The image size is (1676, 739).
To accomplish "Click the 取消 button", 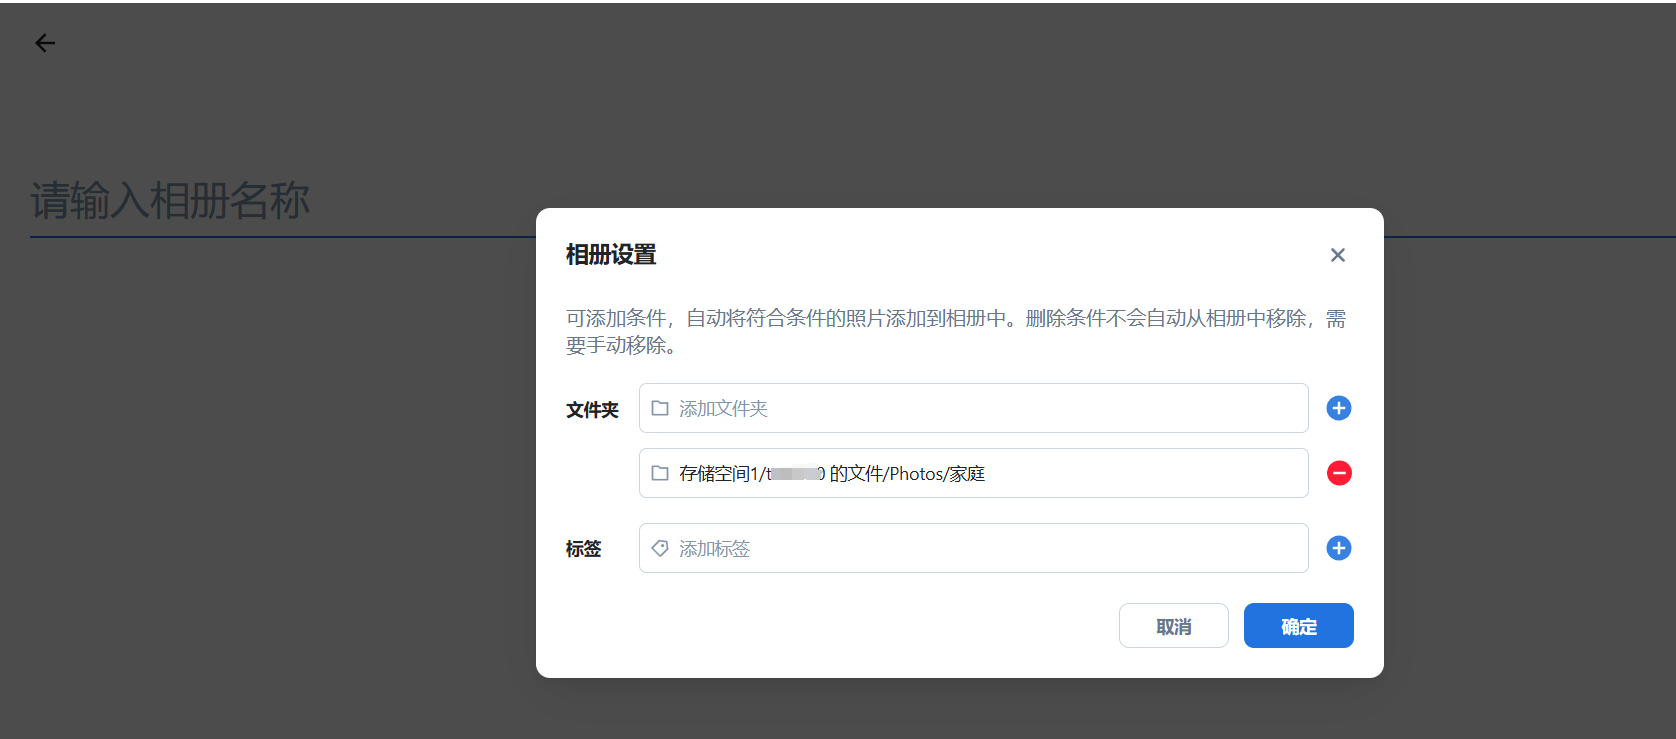I will (1174, 626).
